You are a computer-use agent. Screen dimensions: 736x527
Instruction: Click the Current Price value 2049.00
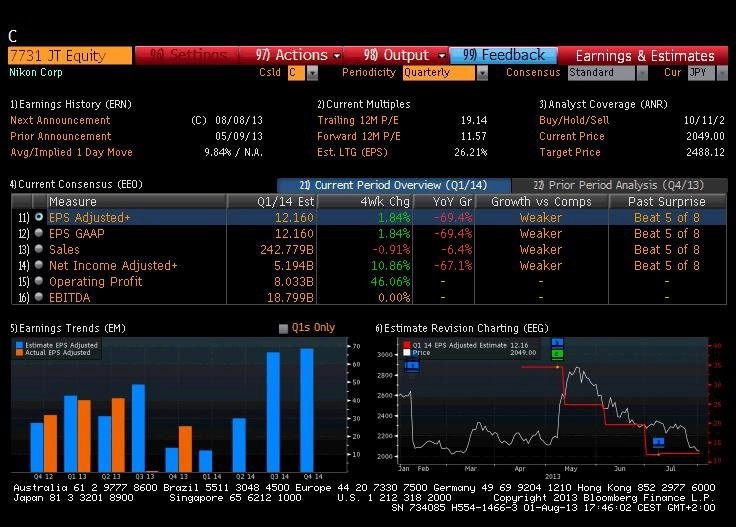click(705, 136)
